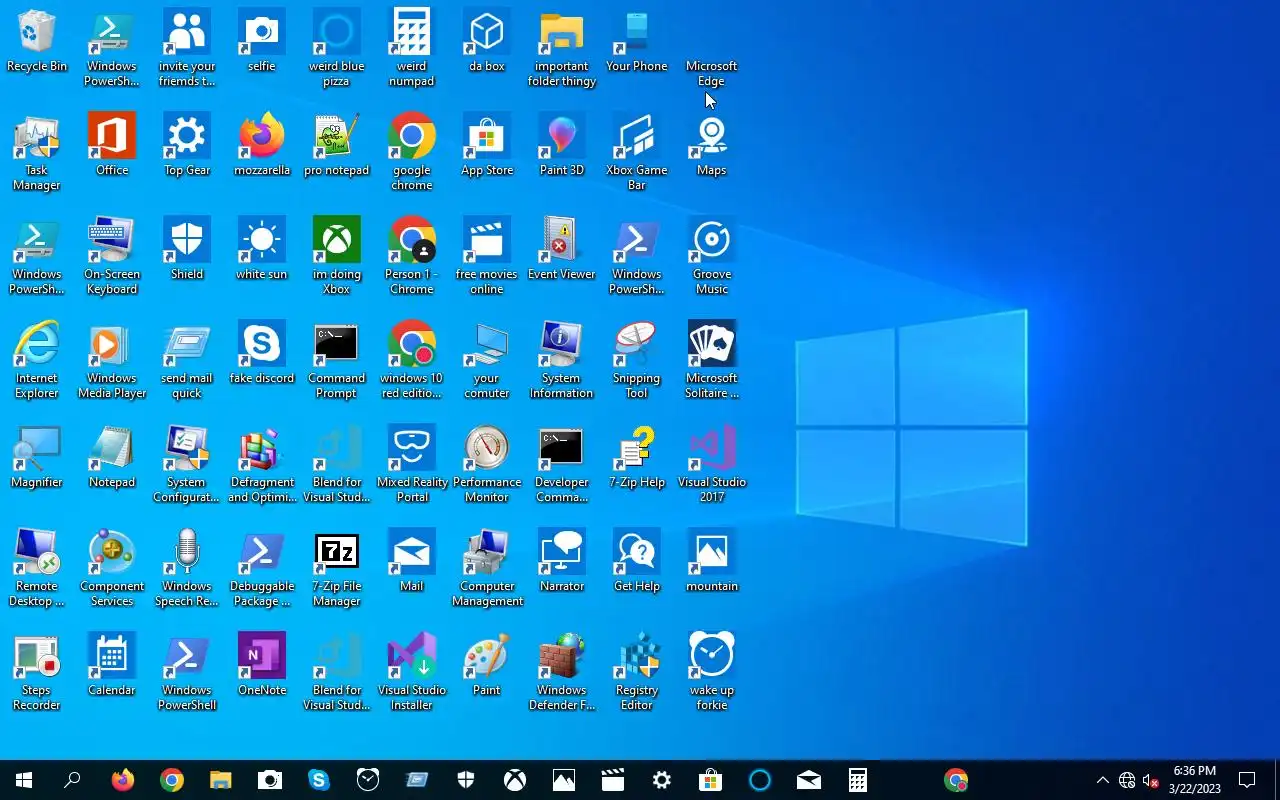Select the Visual Studio Installer desktop shortcut
This screenshot has width=1280, height=800.
click(x=412, y=671)
